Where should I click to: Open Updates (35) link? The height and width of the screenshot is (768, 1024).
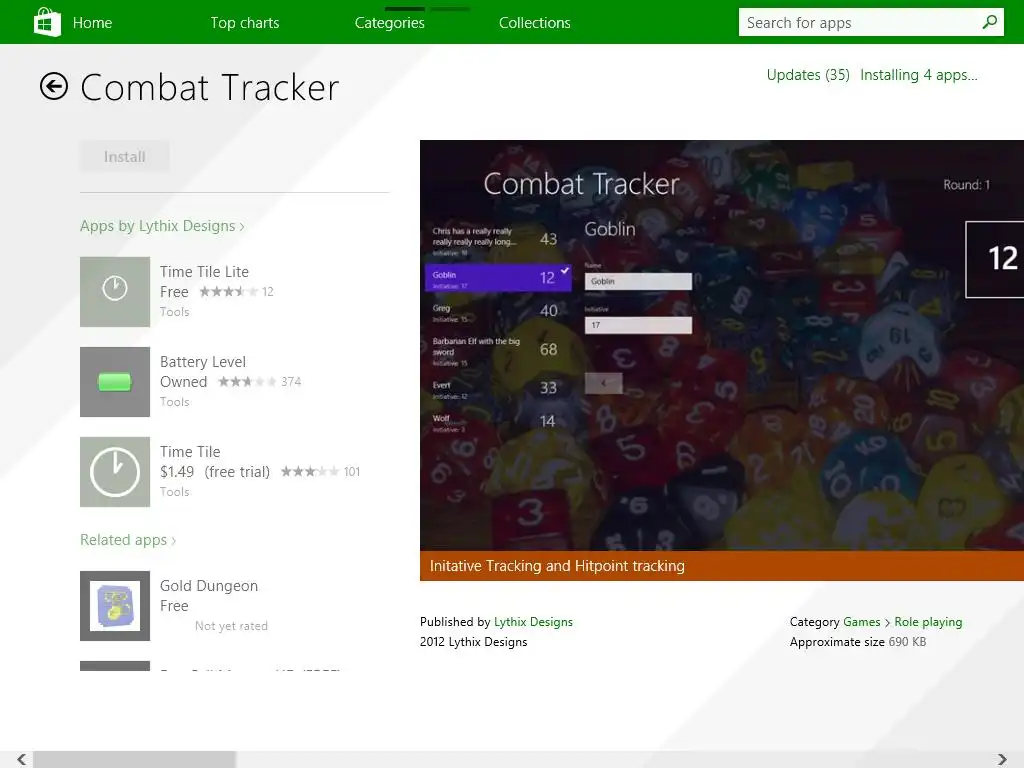pos(808,75)
